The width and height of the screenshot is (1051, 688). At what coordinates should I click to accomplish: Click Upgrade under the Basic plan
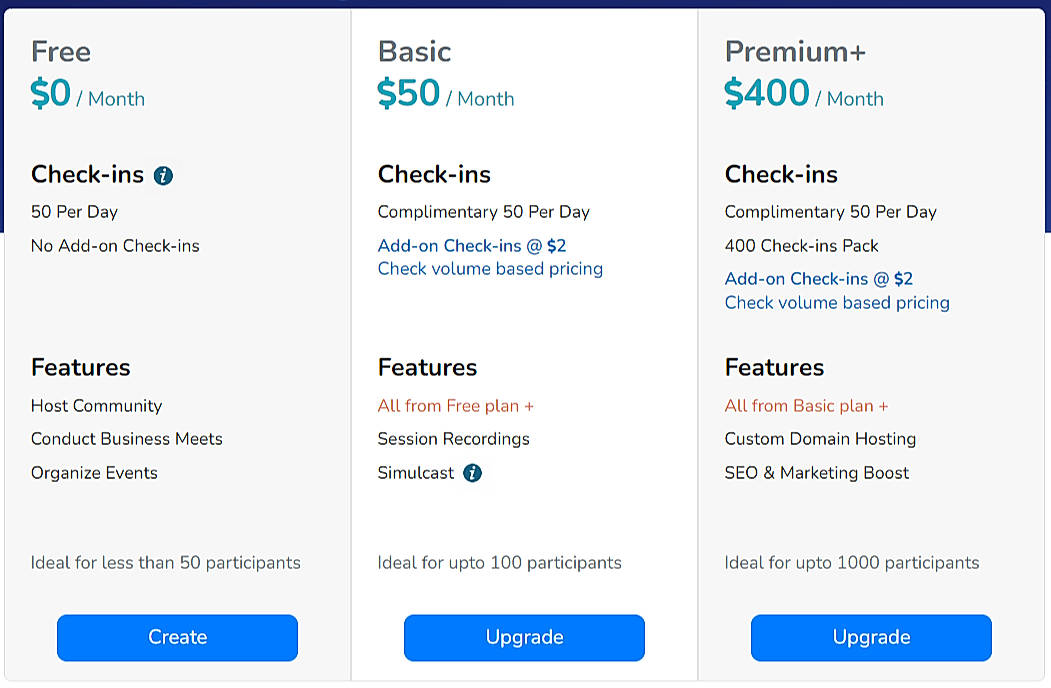coord(524,637)
